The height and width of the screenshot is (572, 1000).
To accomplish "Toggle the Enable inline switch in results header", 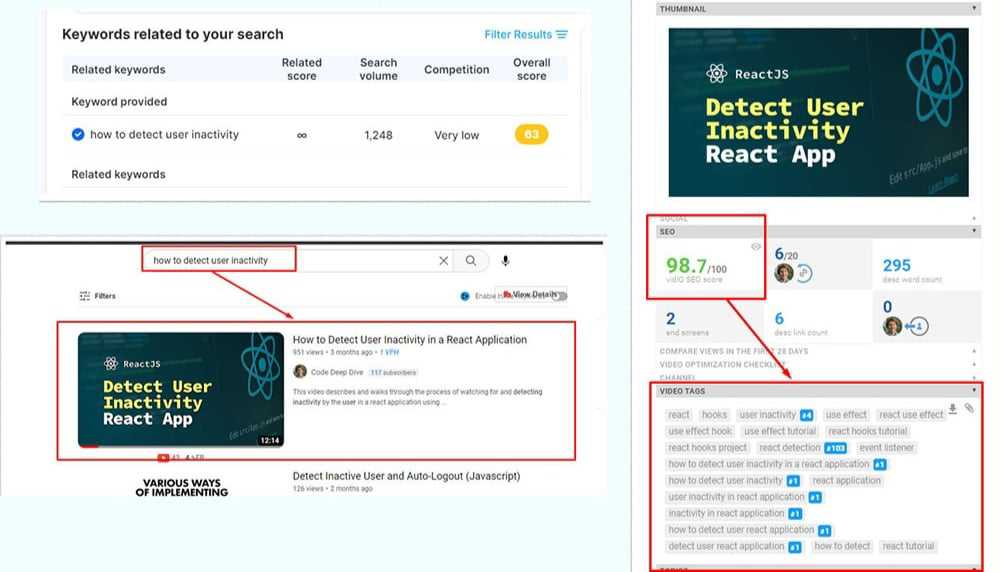I will [560, 296].
